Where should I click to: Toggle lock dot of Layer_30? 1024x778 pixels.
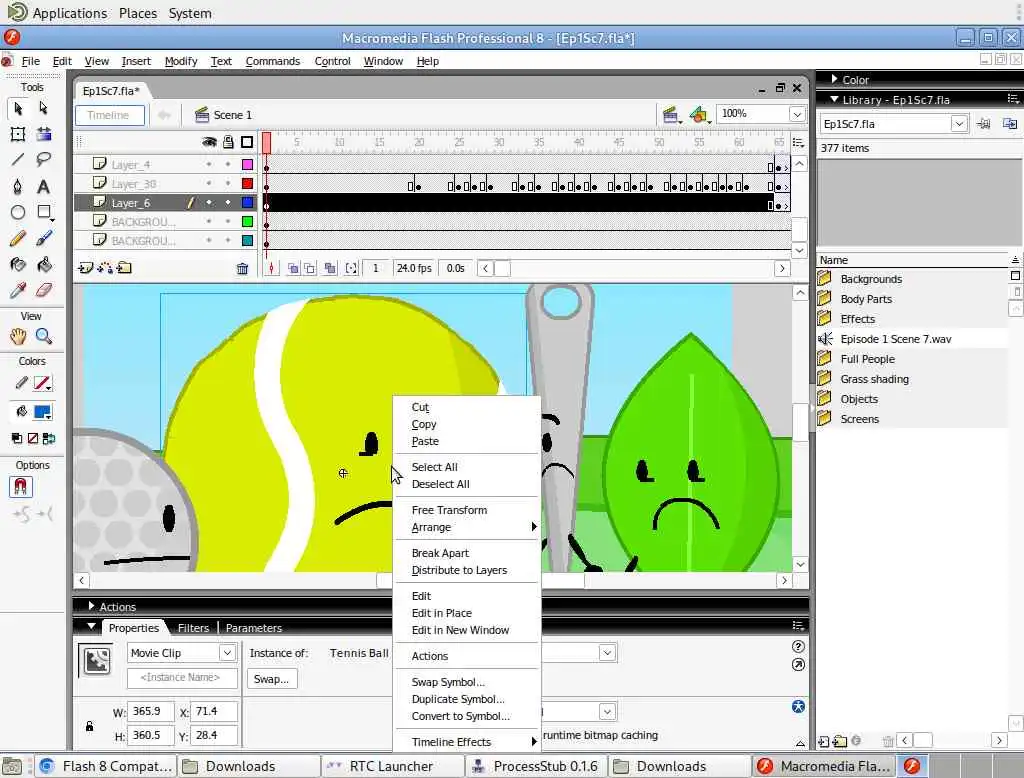pos(228,184)
